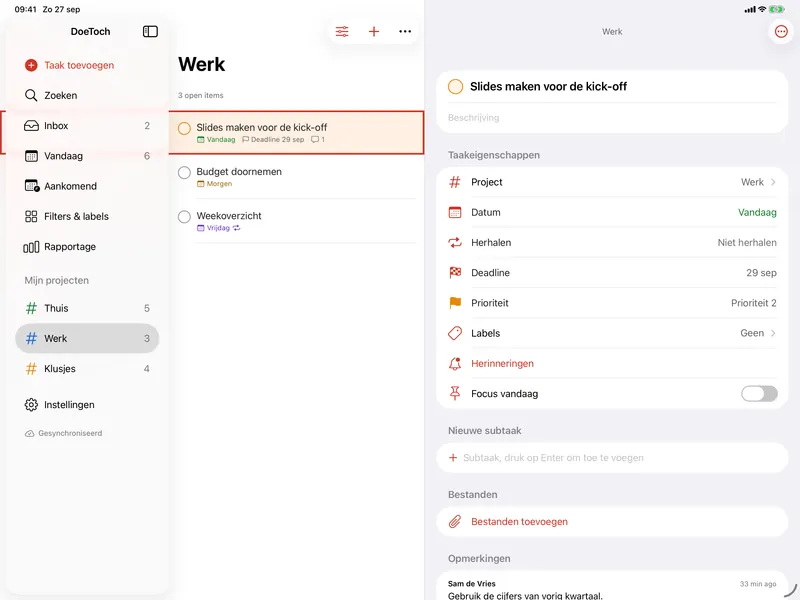Click the Vandaag calendar icon in sidebar
Image resolution: width=800 pixels, height=600 pixels.
coord(31,156)
